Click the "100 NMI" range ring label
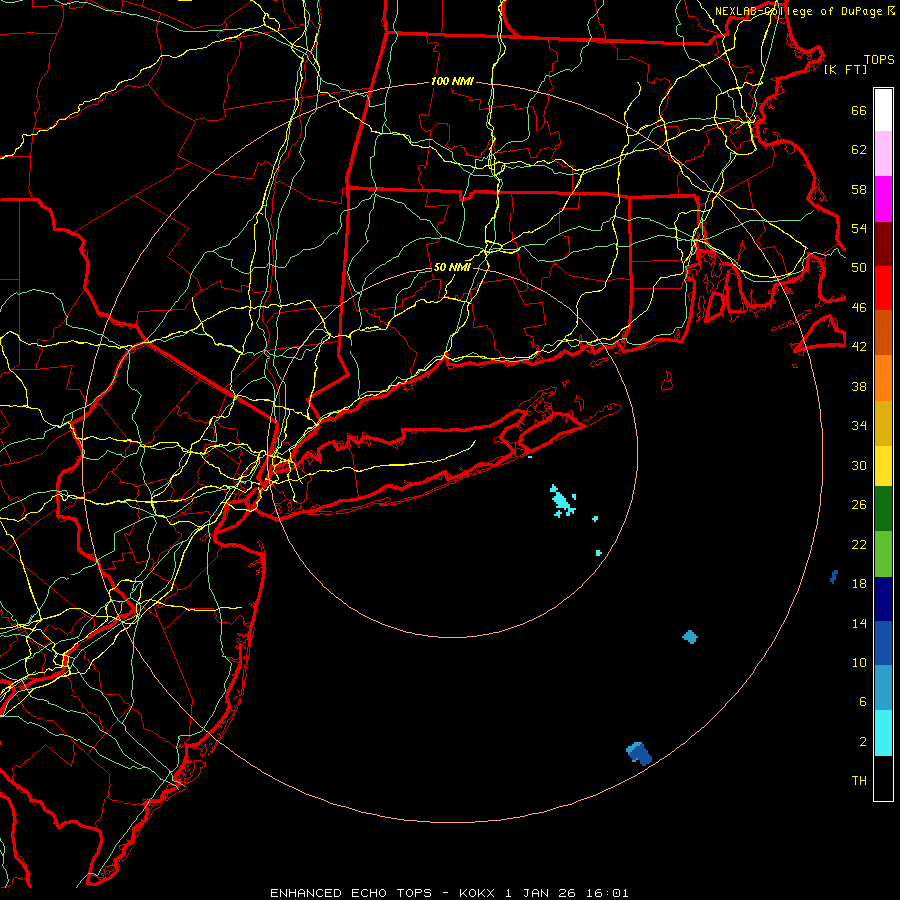The height and width of the screenshot is (900, 900). coord(452,82)
